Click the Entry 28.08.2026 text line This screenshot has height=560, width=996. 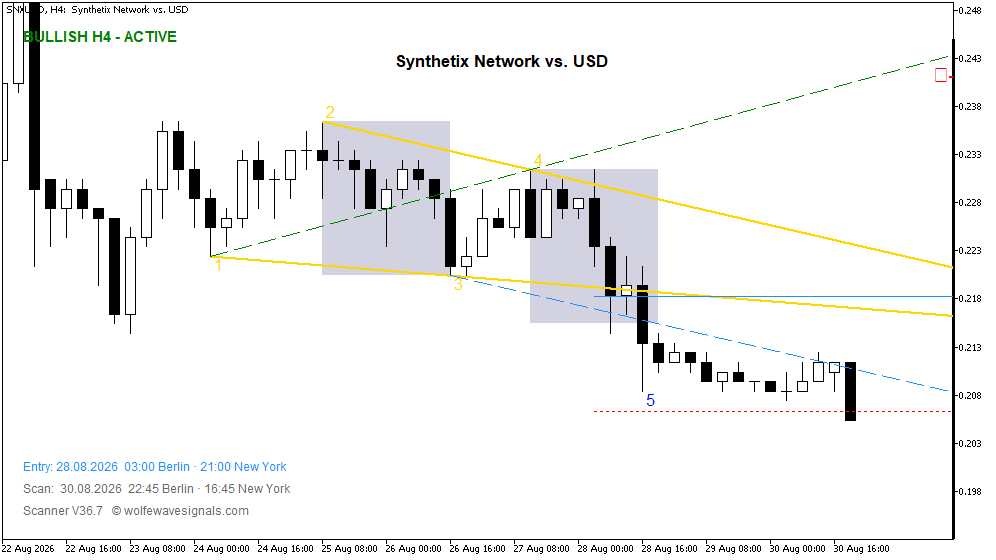tap(154, 467)
